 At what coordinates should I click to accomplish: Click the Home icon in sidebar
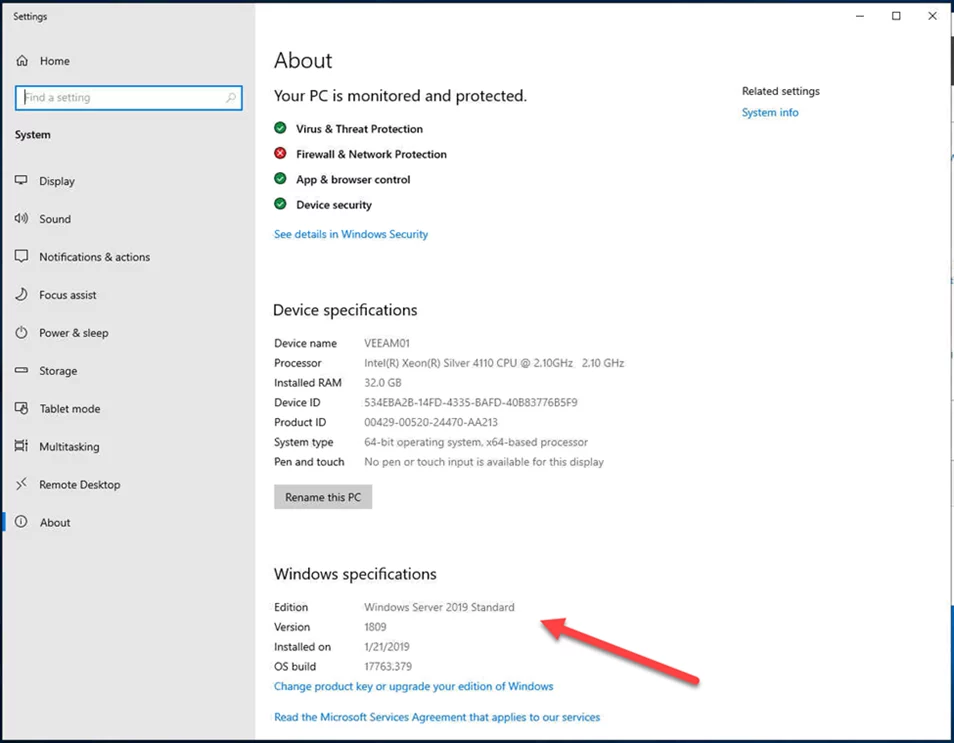tap(22, 61)
